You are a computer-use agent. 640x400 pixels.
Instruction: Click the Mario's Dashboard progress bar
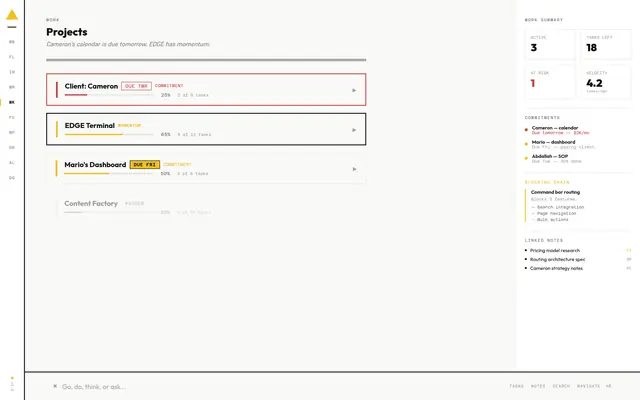109,173
